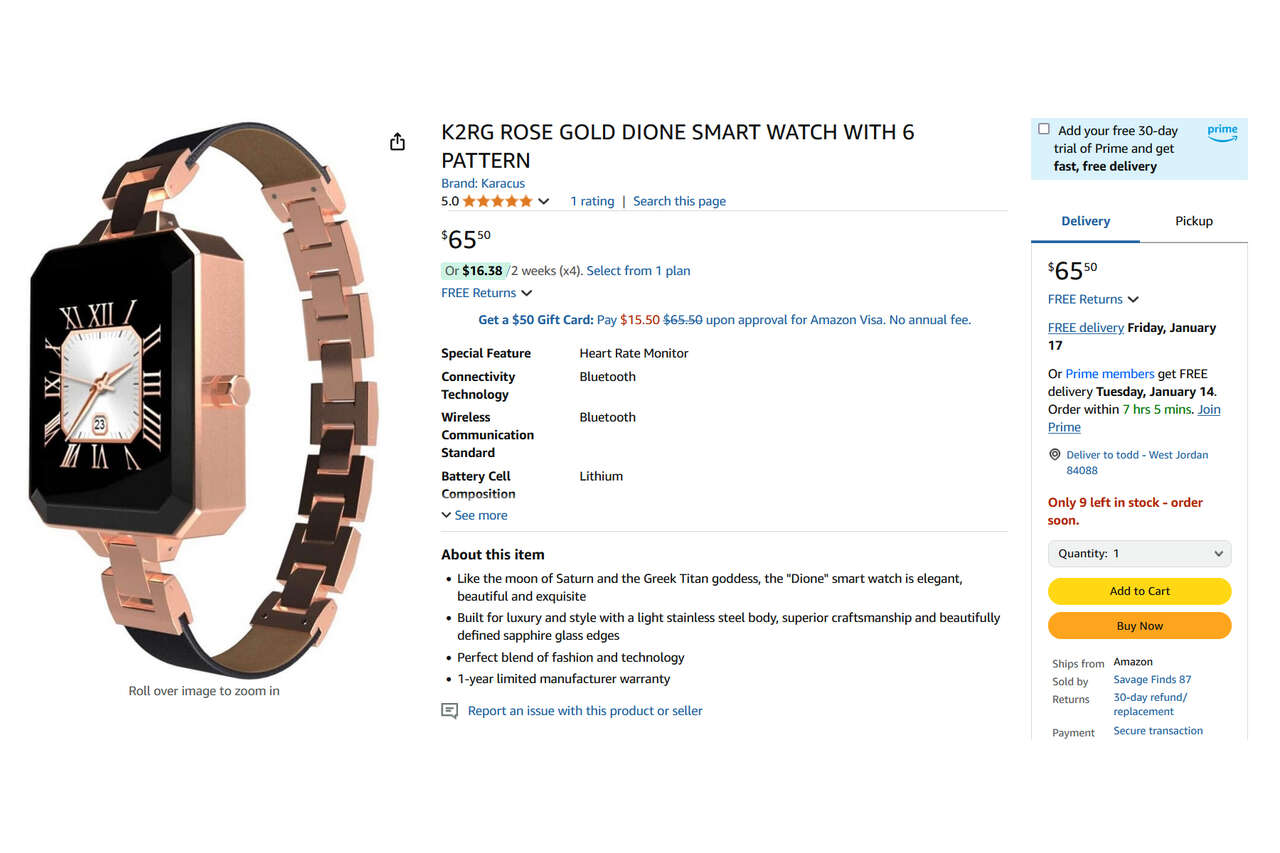Click the five-star rating stars

point(497,201)
